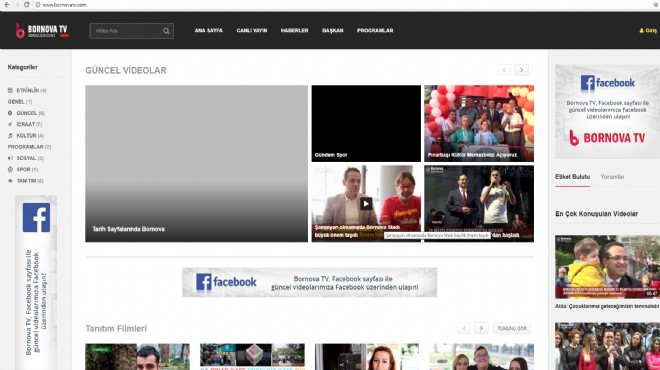This screenshot has height=370, width=660.
Task: Open the Giriş login link
Action: click(x=648, y=30)
